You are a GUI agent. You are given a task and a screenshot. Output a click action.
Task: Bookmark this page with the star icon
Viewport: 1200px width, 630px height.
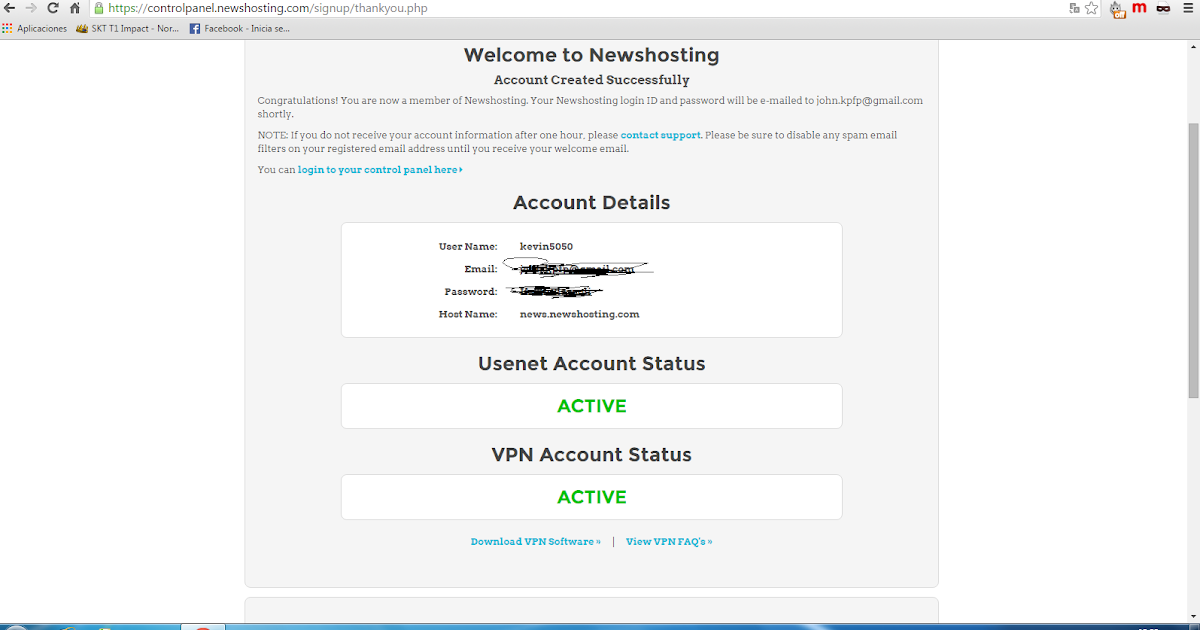point(1091,8)
